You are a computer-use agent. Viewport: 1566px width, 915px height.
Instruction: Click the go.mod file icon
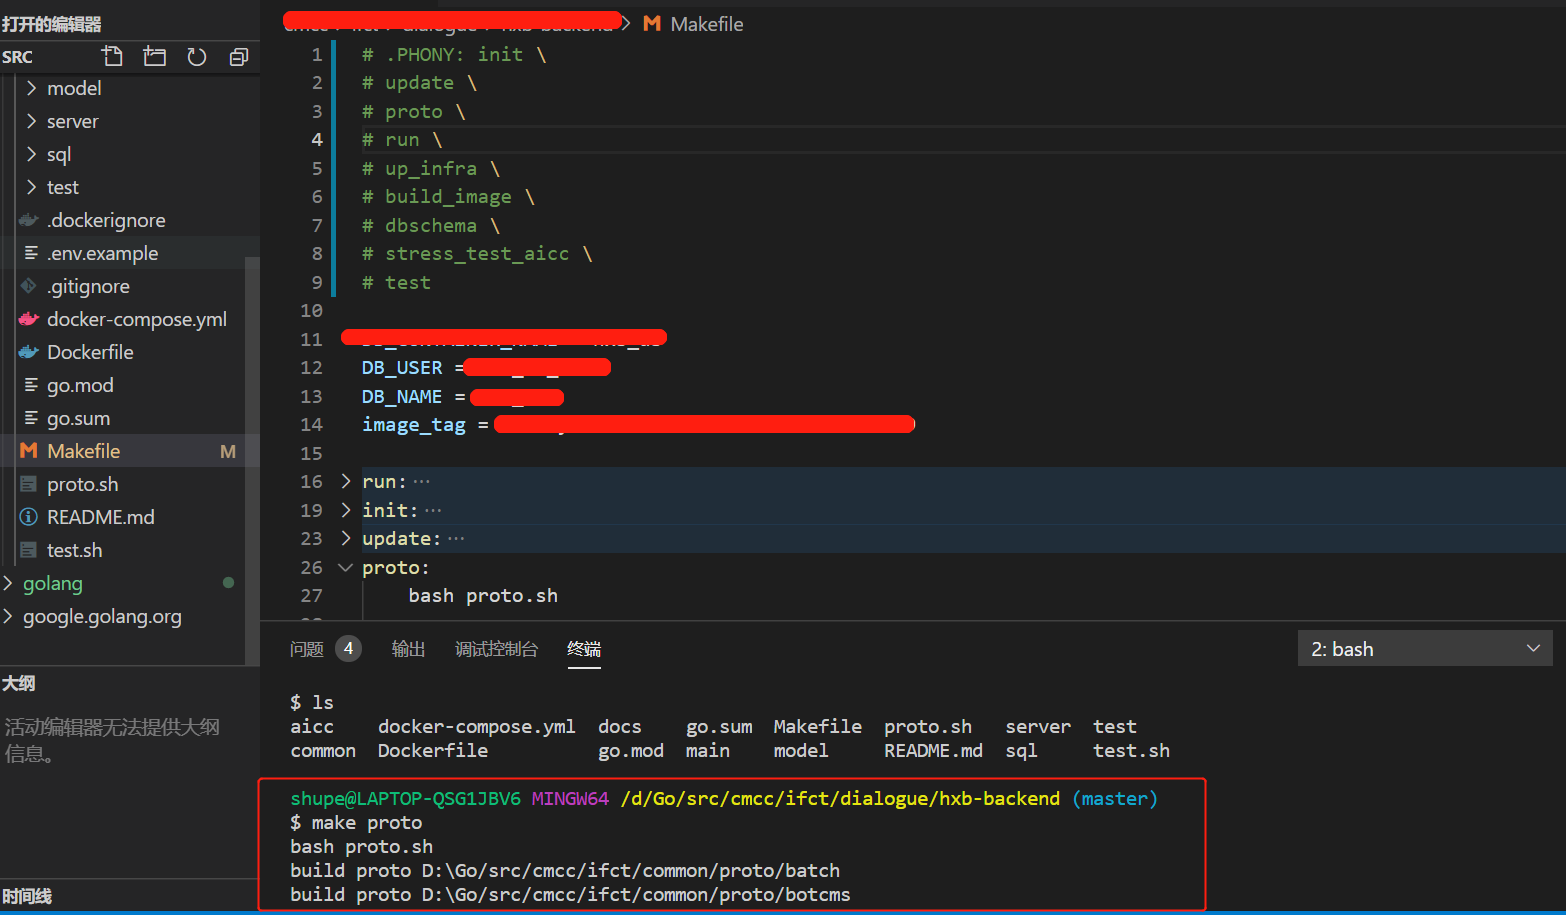[x=30, y=385]
